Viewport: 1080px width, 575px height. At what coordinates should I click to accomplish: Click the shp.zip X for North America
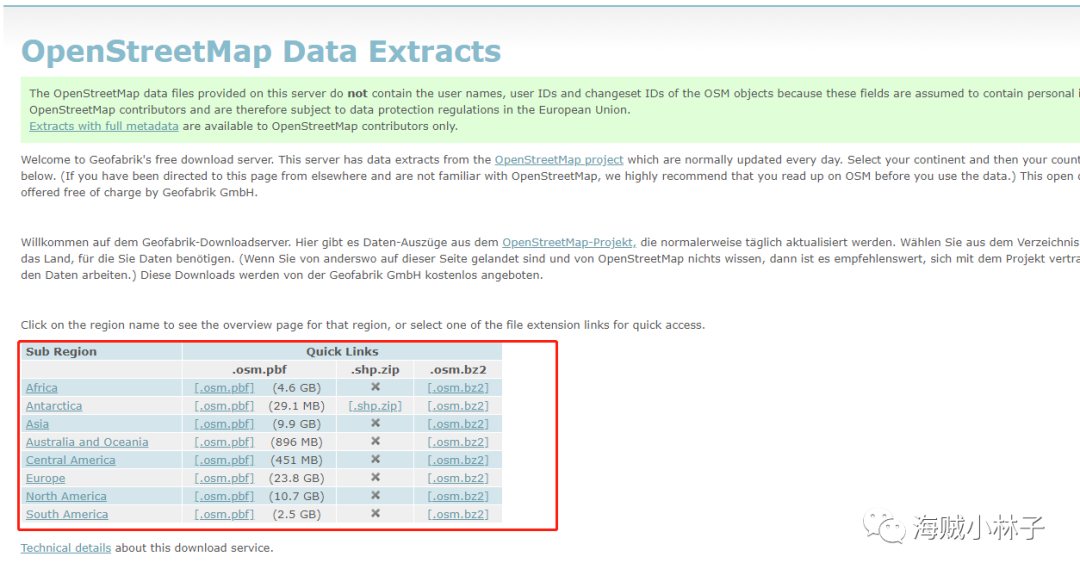375,495
